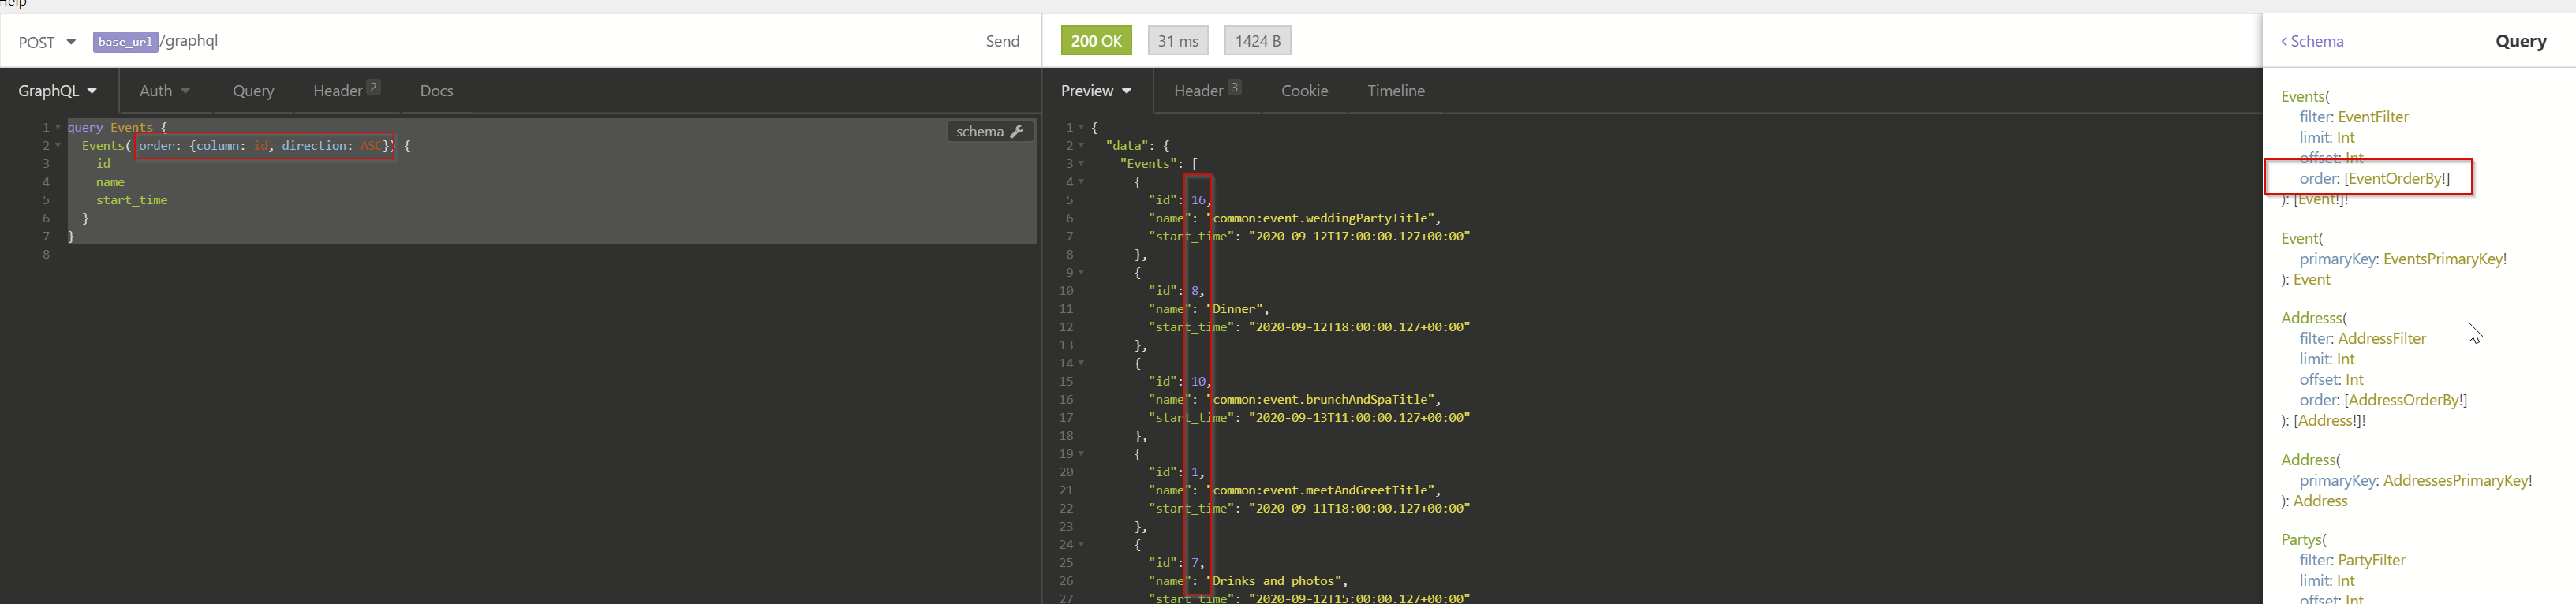Click the Events query field in docs
This screenshot has width=2576, height=604.
[2302, 97]
